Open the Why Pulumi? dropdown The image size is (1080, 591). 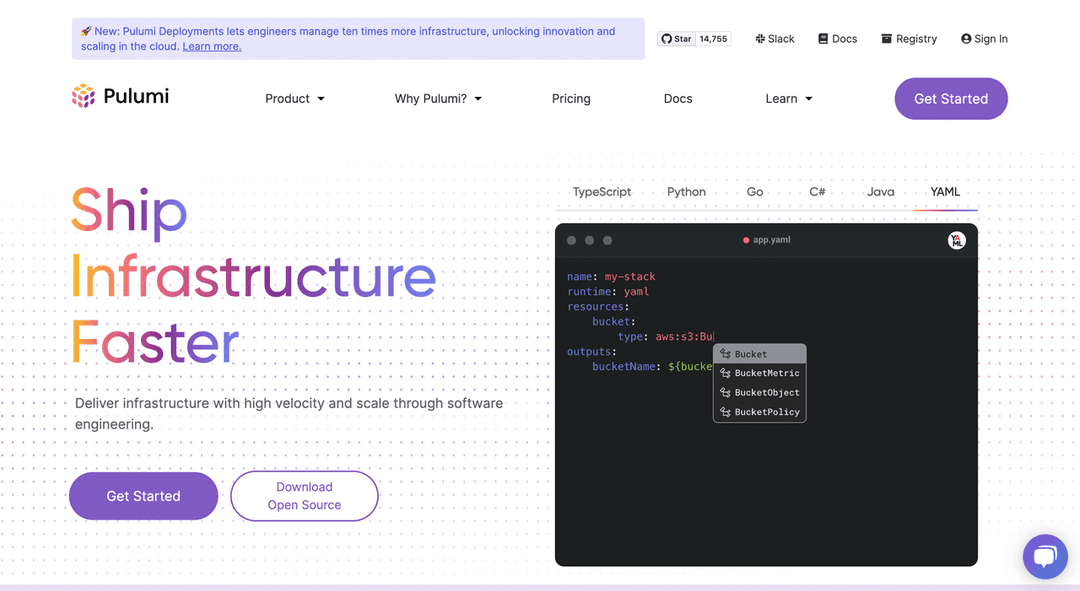pos(437,98)
